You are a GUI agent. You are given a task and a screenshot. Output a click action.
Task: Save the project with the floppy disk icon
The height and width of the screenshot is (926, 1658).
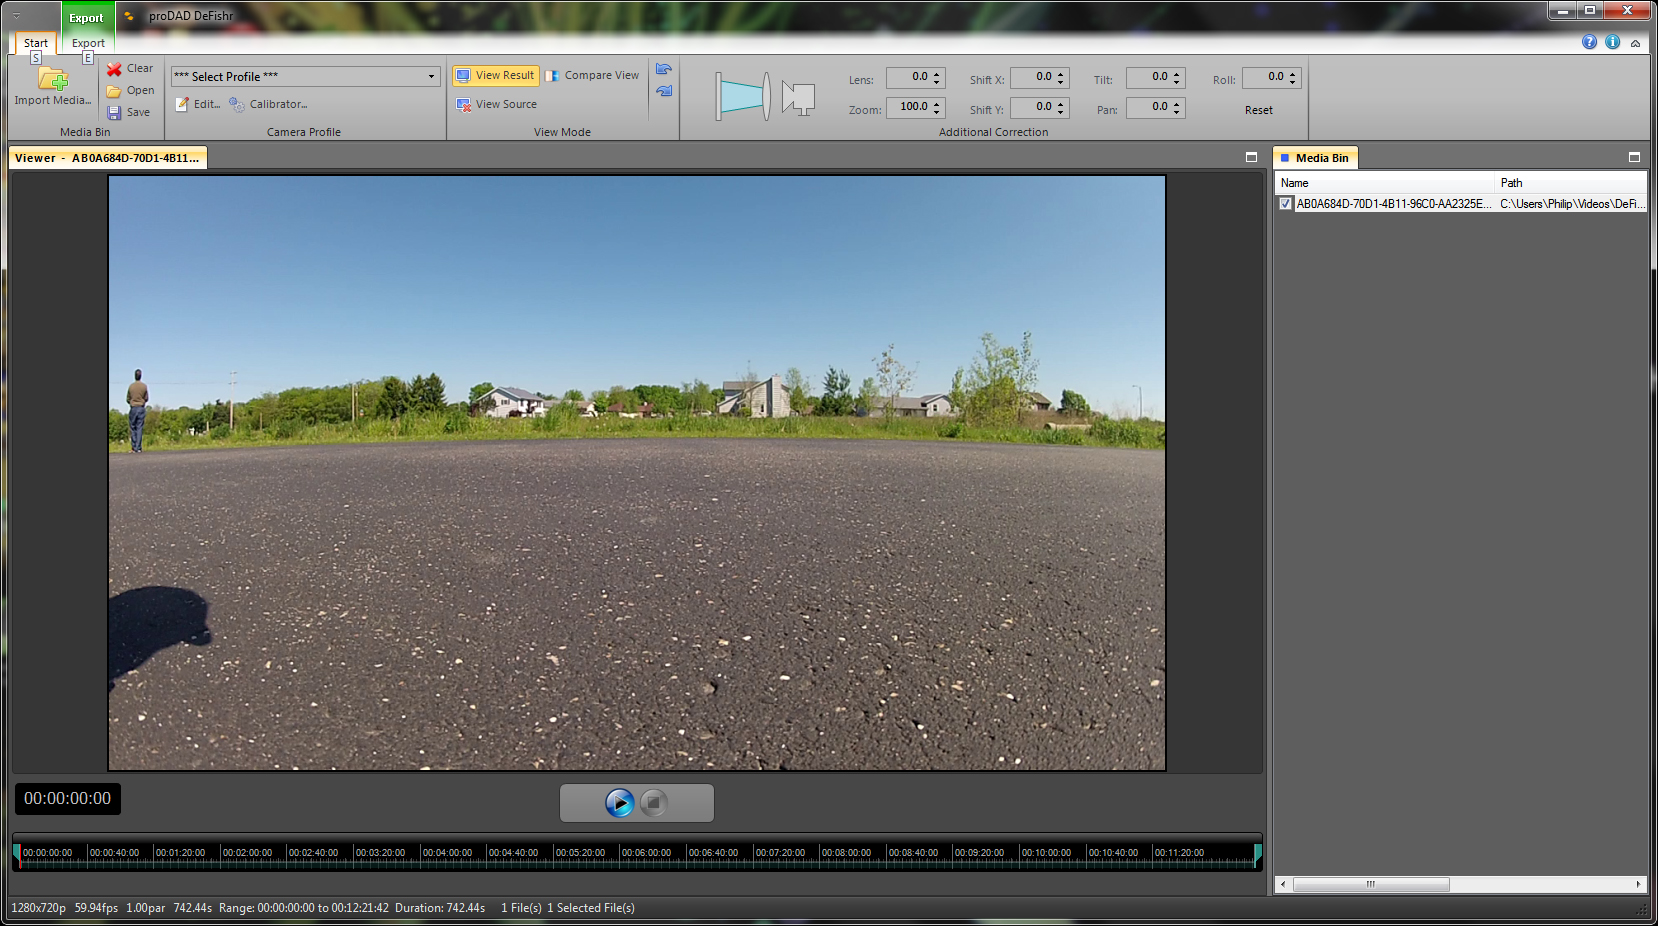point(114,113)
